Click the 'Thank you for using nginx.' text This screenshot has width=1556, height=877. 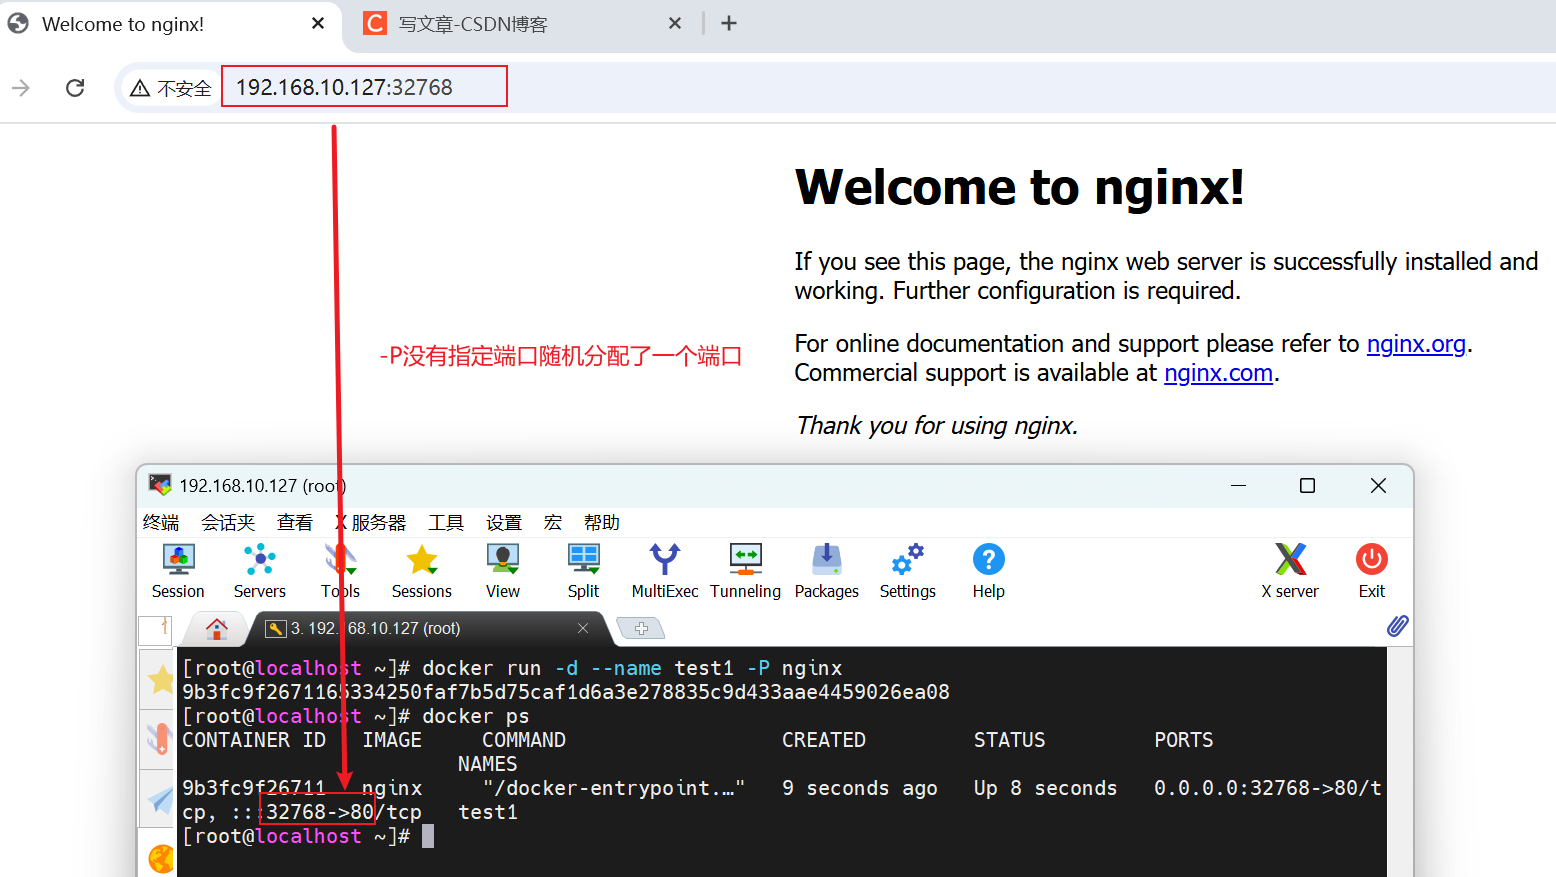pos(937,426)
